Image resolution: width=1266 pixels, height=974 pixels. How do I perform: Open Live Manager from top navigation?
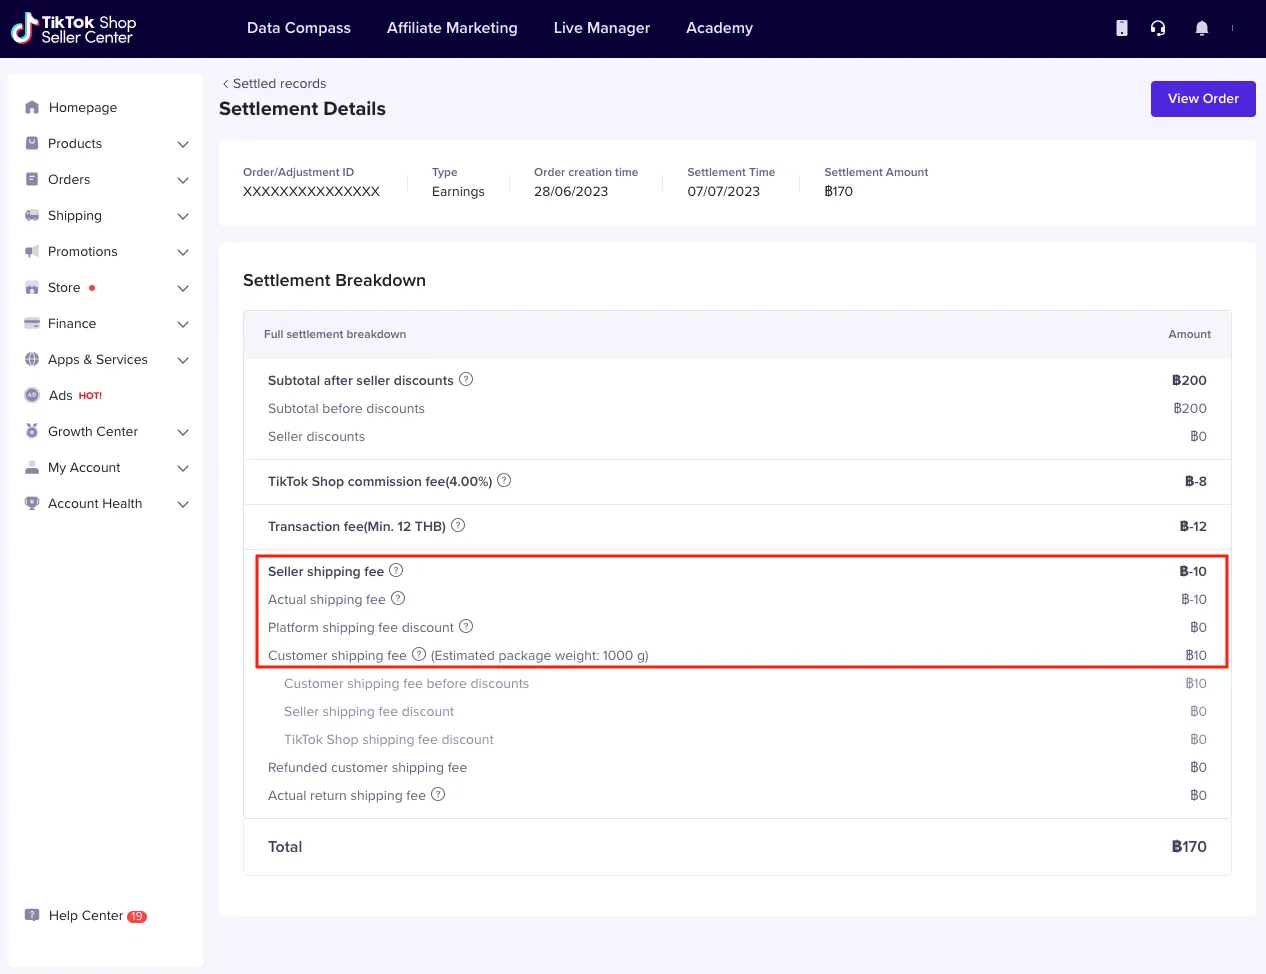click(601, 28)
